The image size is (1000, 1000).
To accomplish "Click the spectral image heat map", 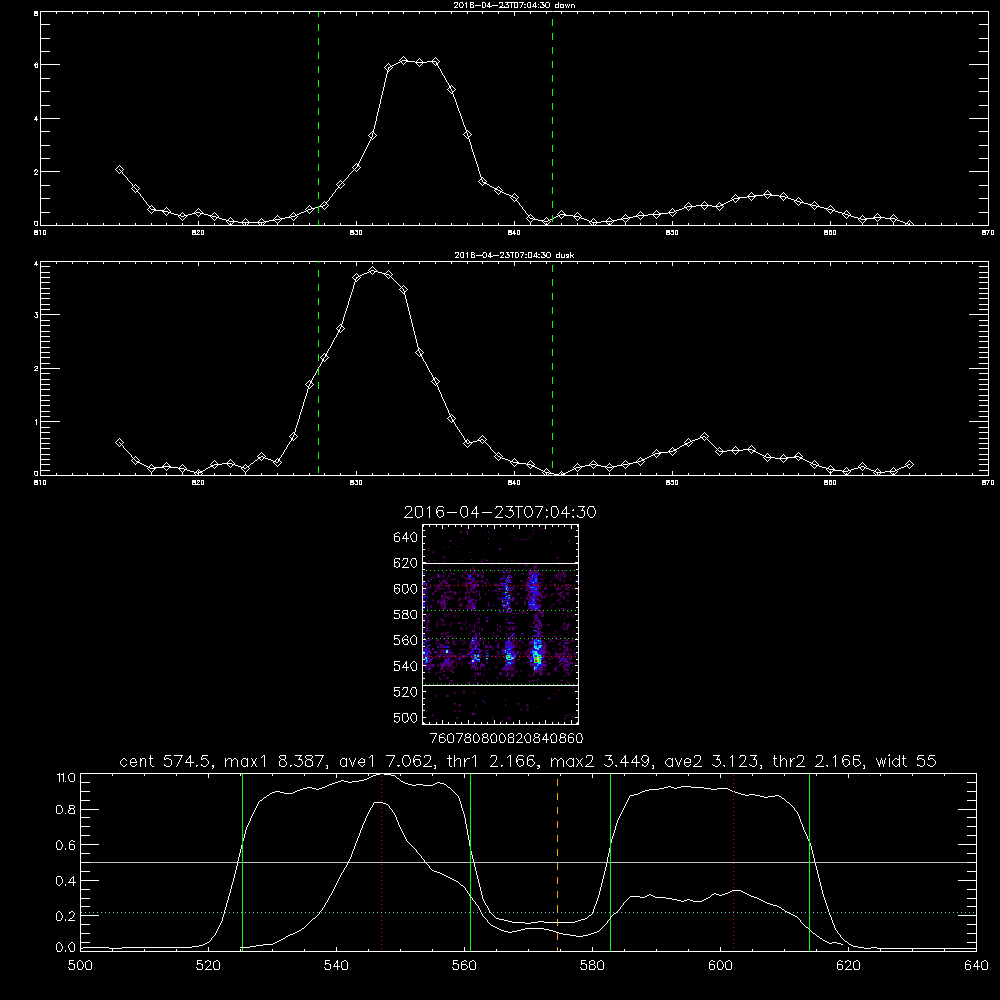I will (501, 624).
